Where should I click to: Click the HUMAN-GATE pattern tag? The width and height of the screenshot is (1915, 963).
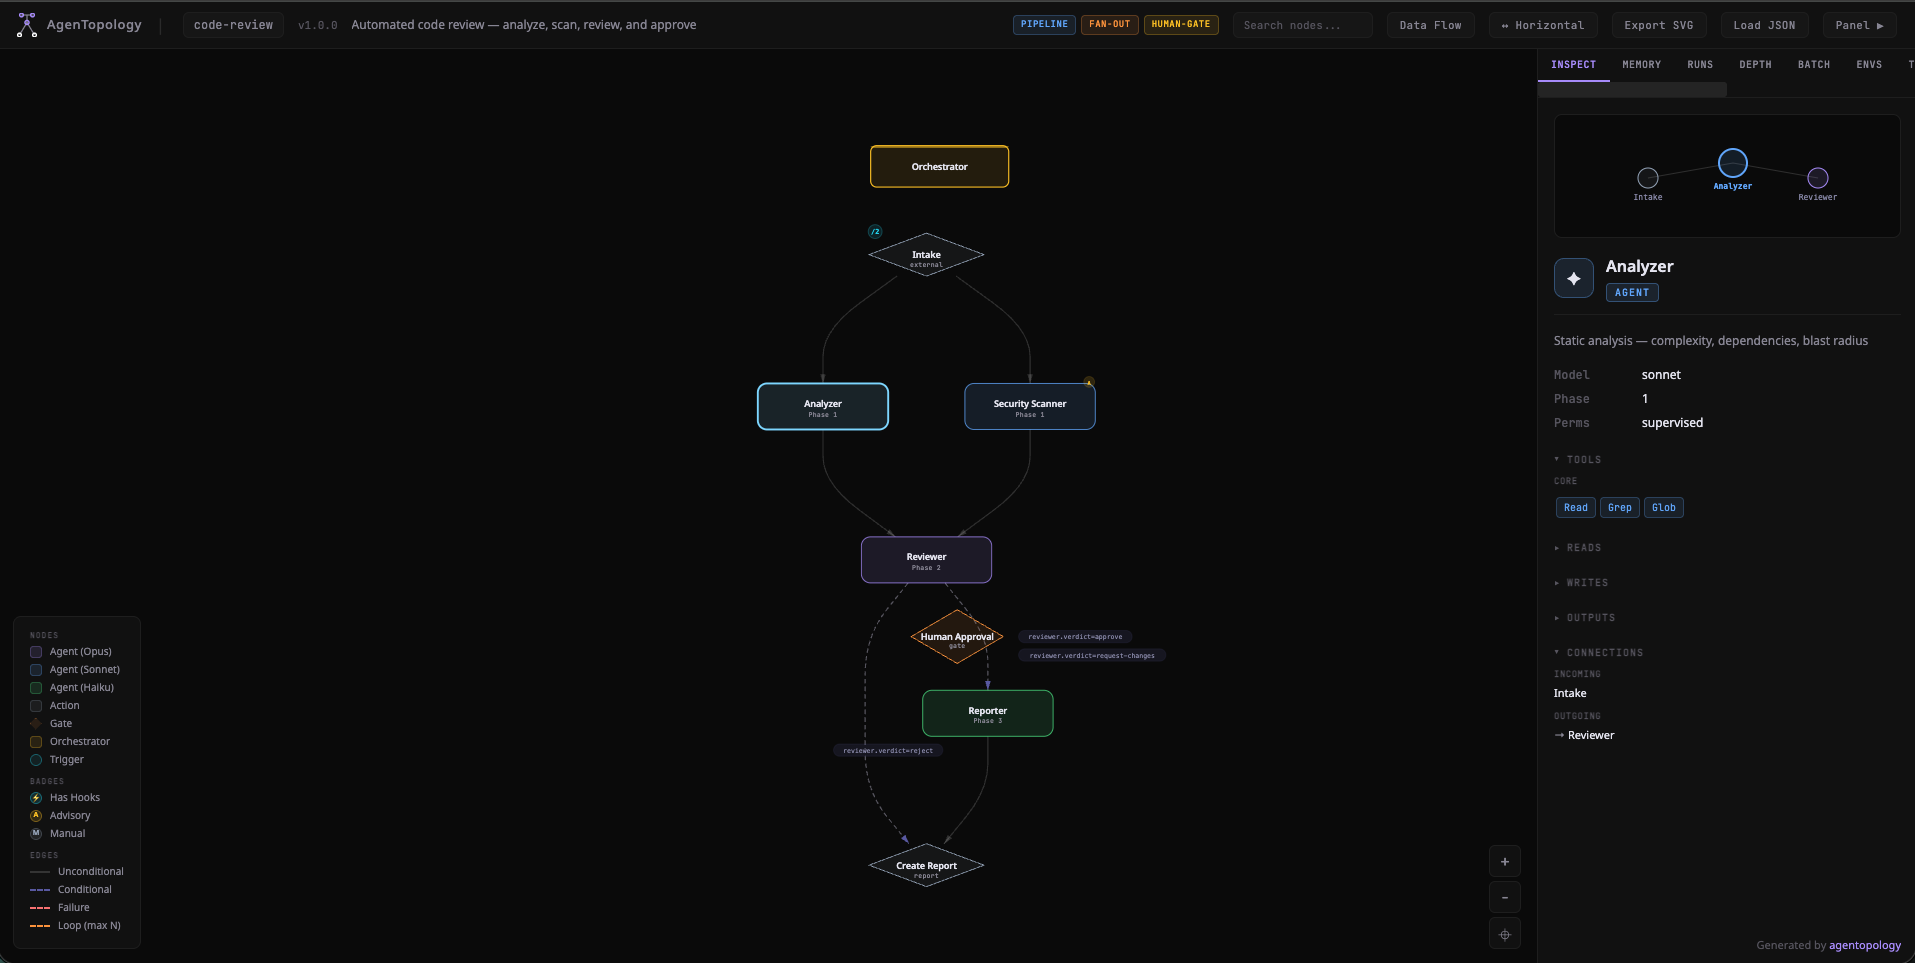pos(1181,24)
